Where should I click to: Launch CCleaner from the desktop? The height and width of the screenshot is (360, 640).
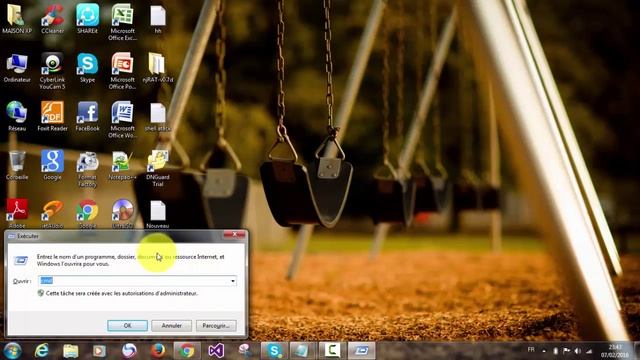pyautogui.click(x=52, y=19)
